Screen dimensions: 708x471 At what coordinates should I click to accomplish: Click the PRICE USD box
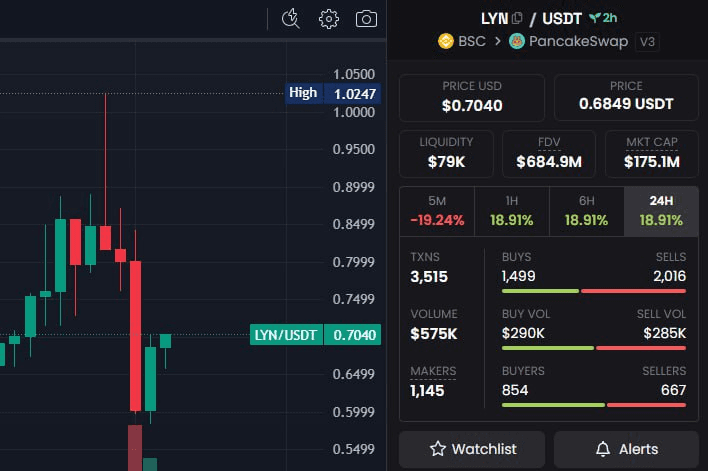coord(472,96)
